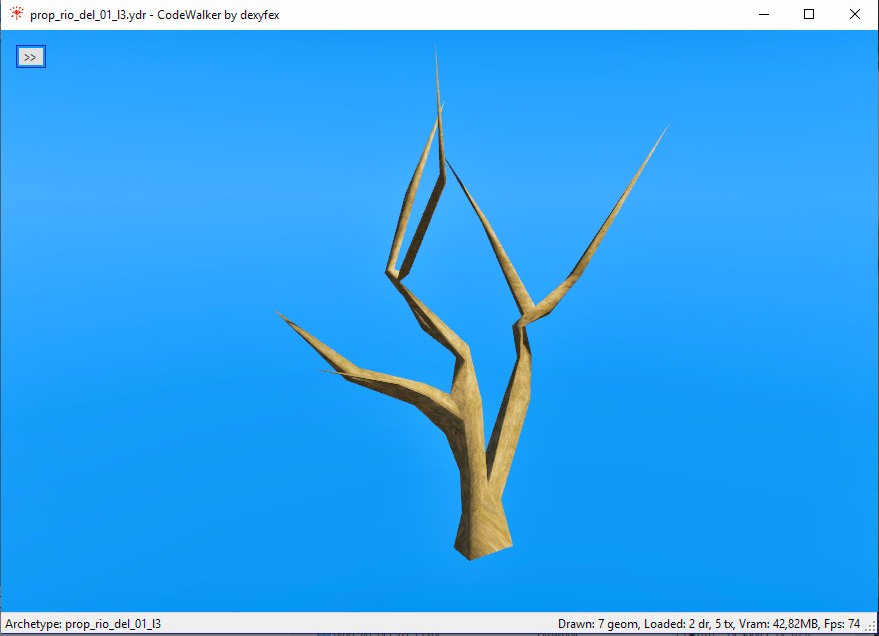Close the CodeWalker window
The height and width of the screenshot is (636, 879).
(854, 14)
